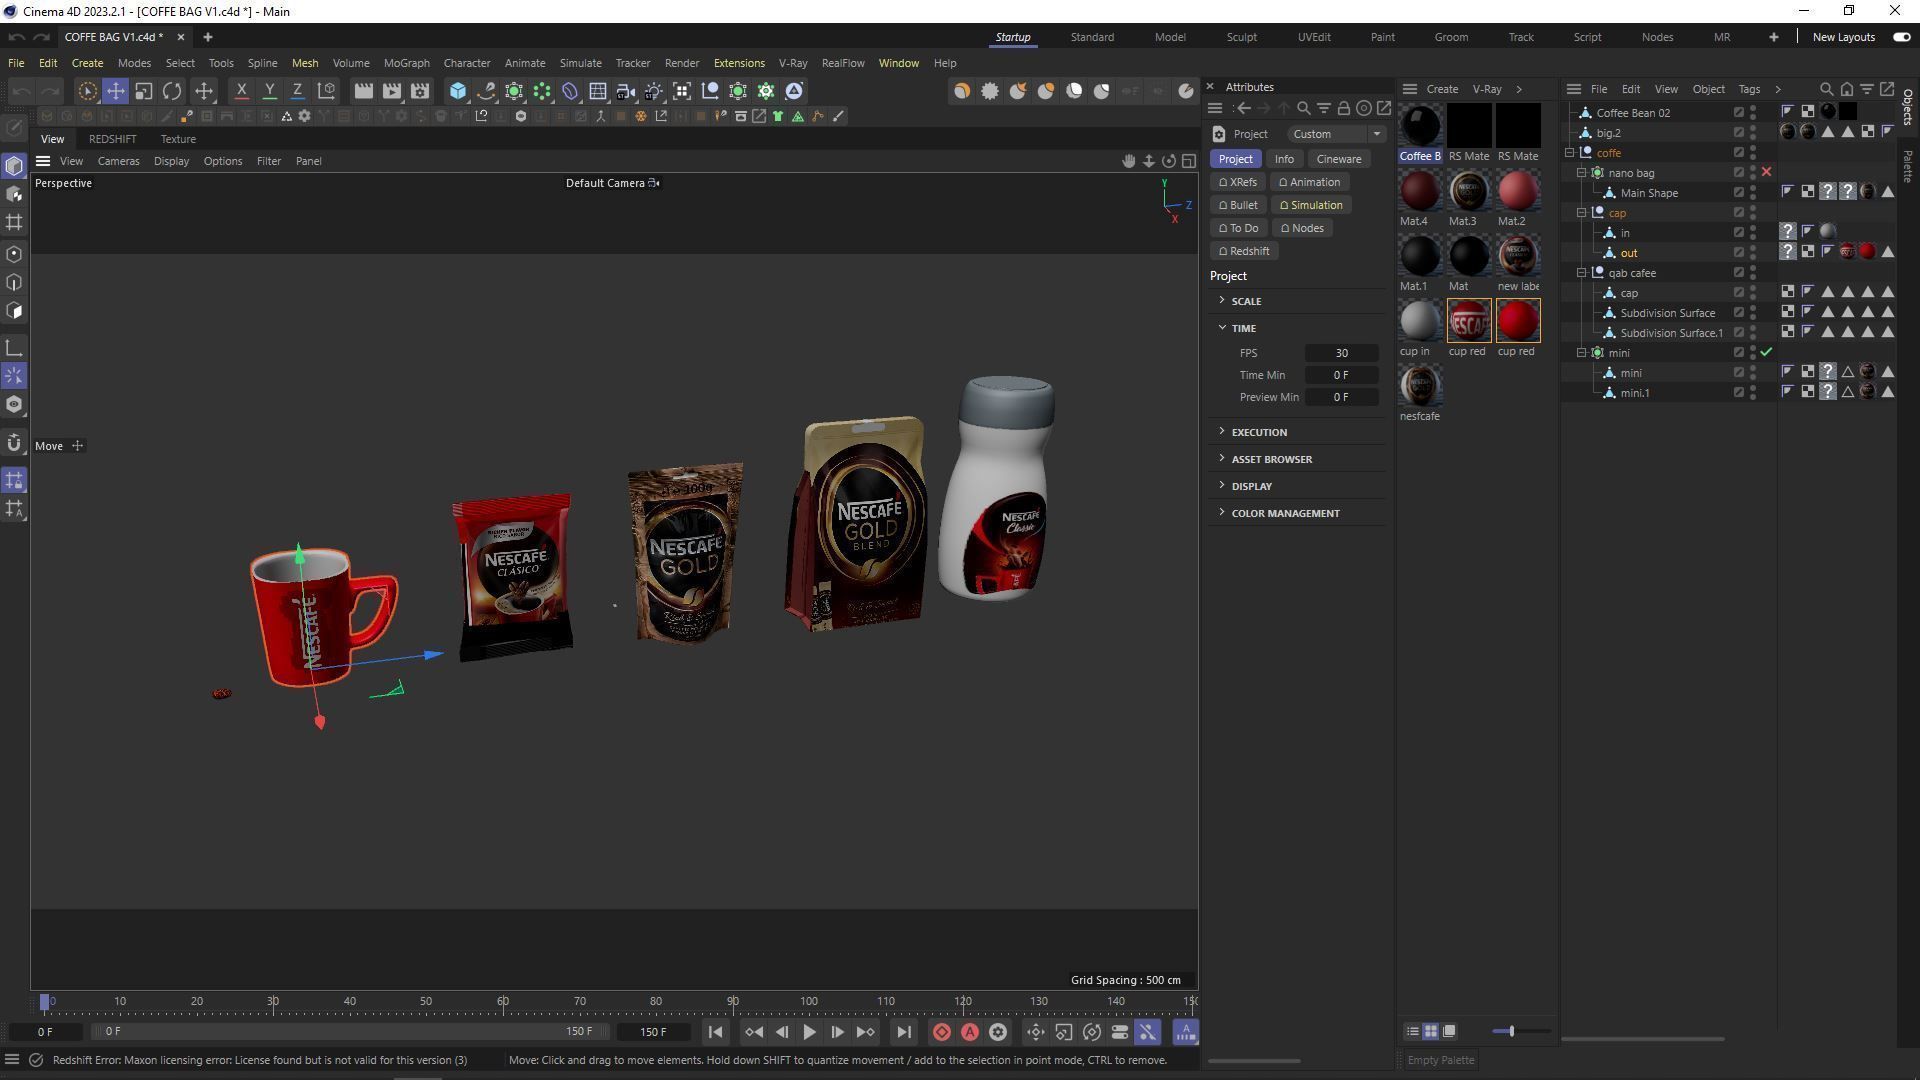Add a camera object

click(626, 91)
